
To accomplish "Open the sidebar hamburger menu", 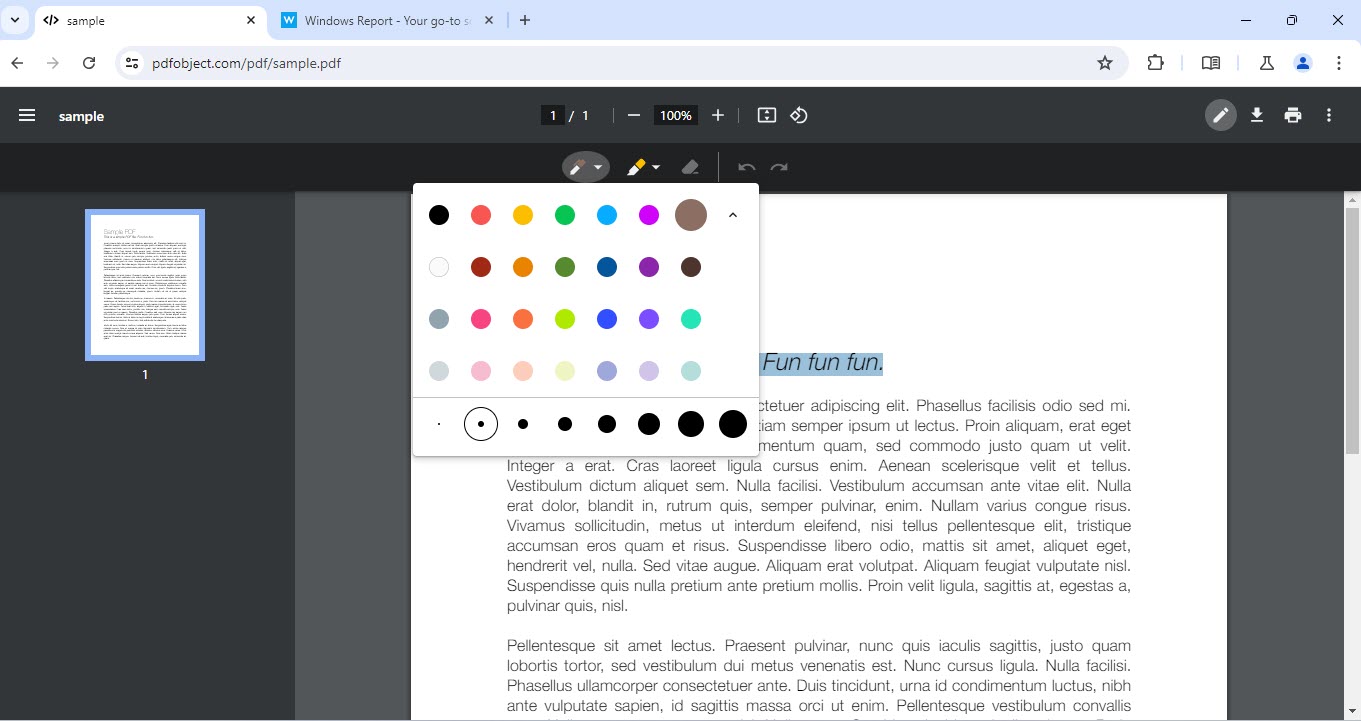I will pos(27,116).
